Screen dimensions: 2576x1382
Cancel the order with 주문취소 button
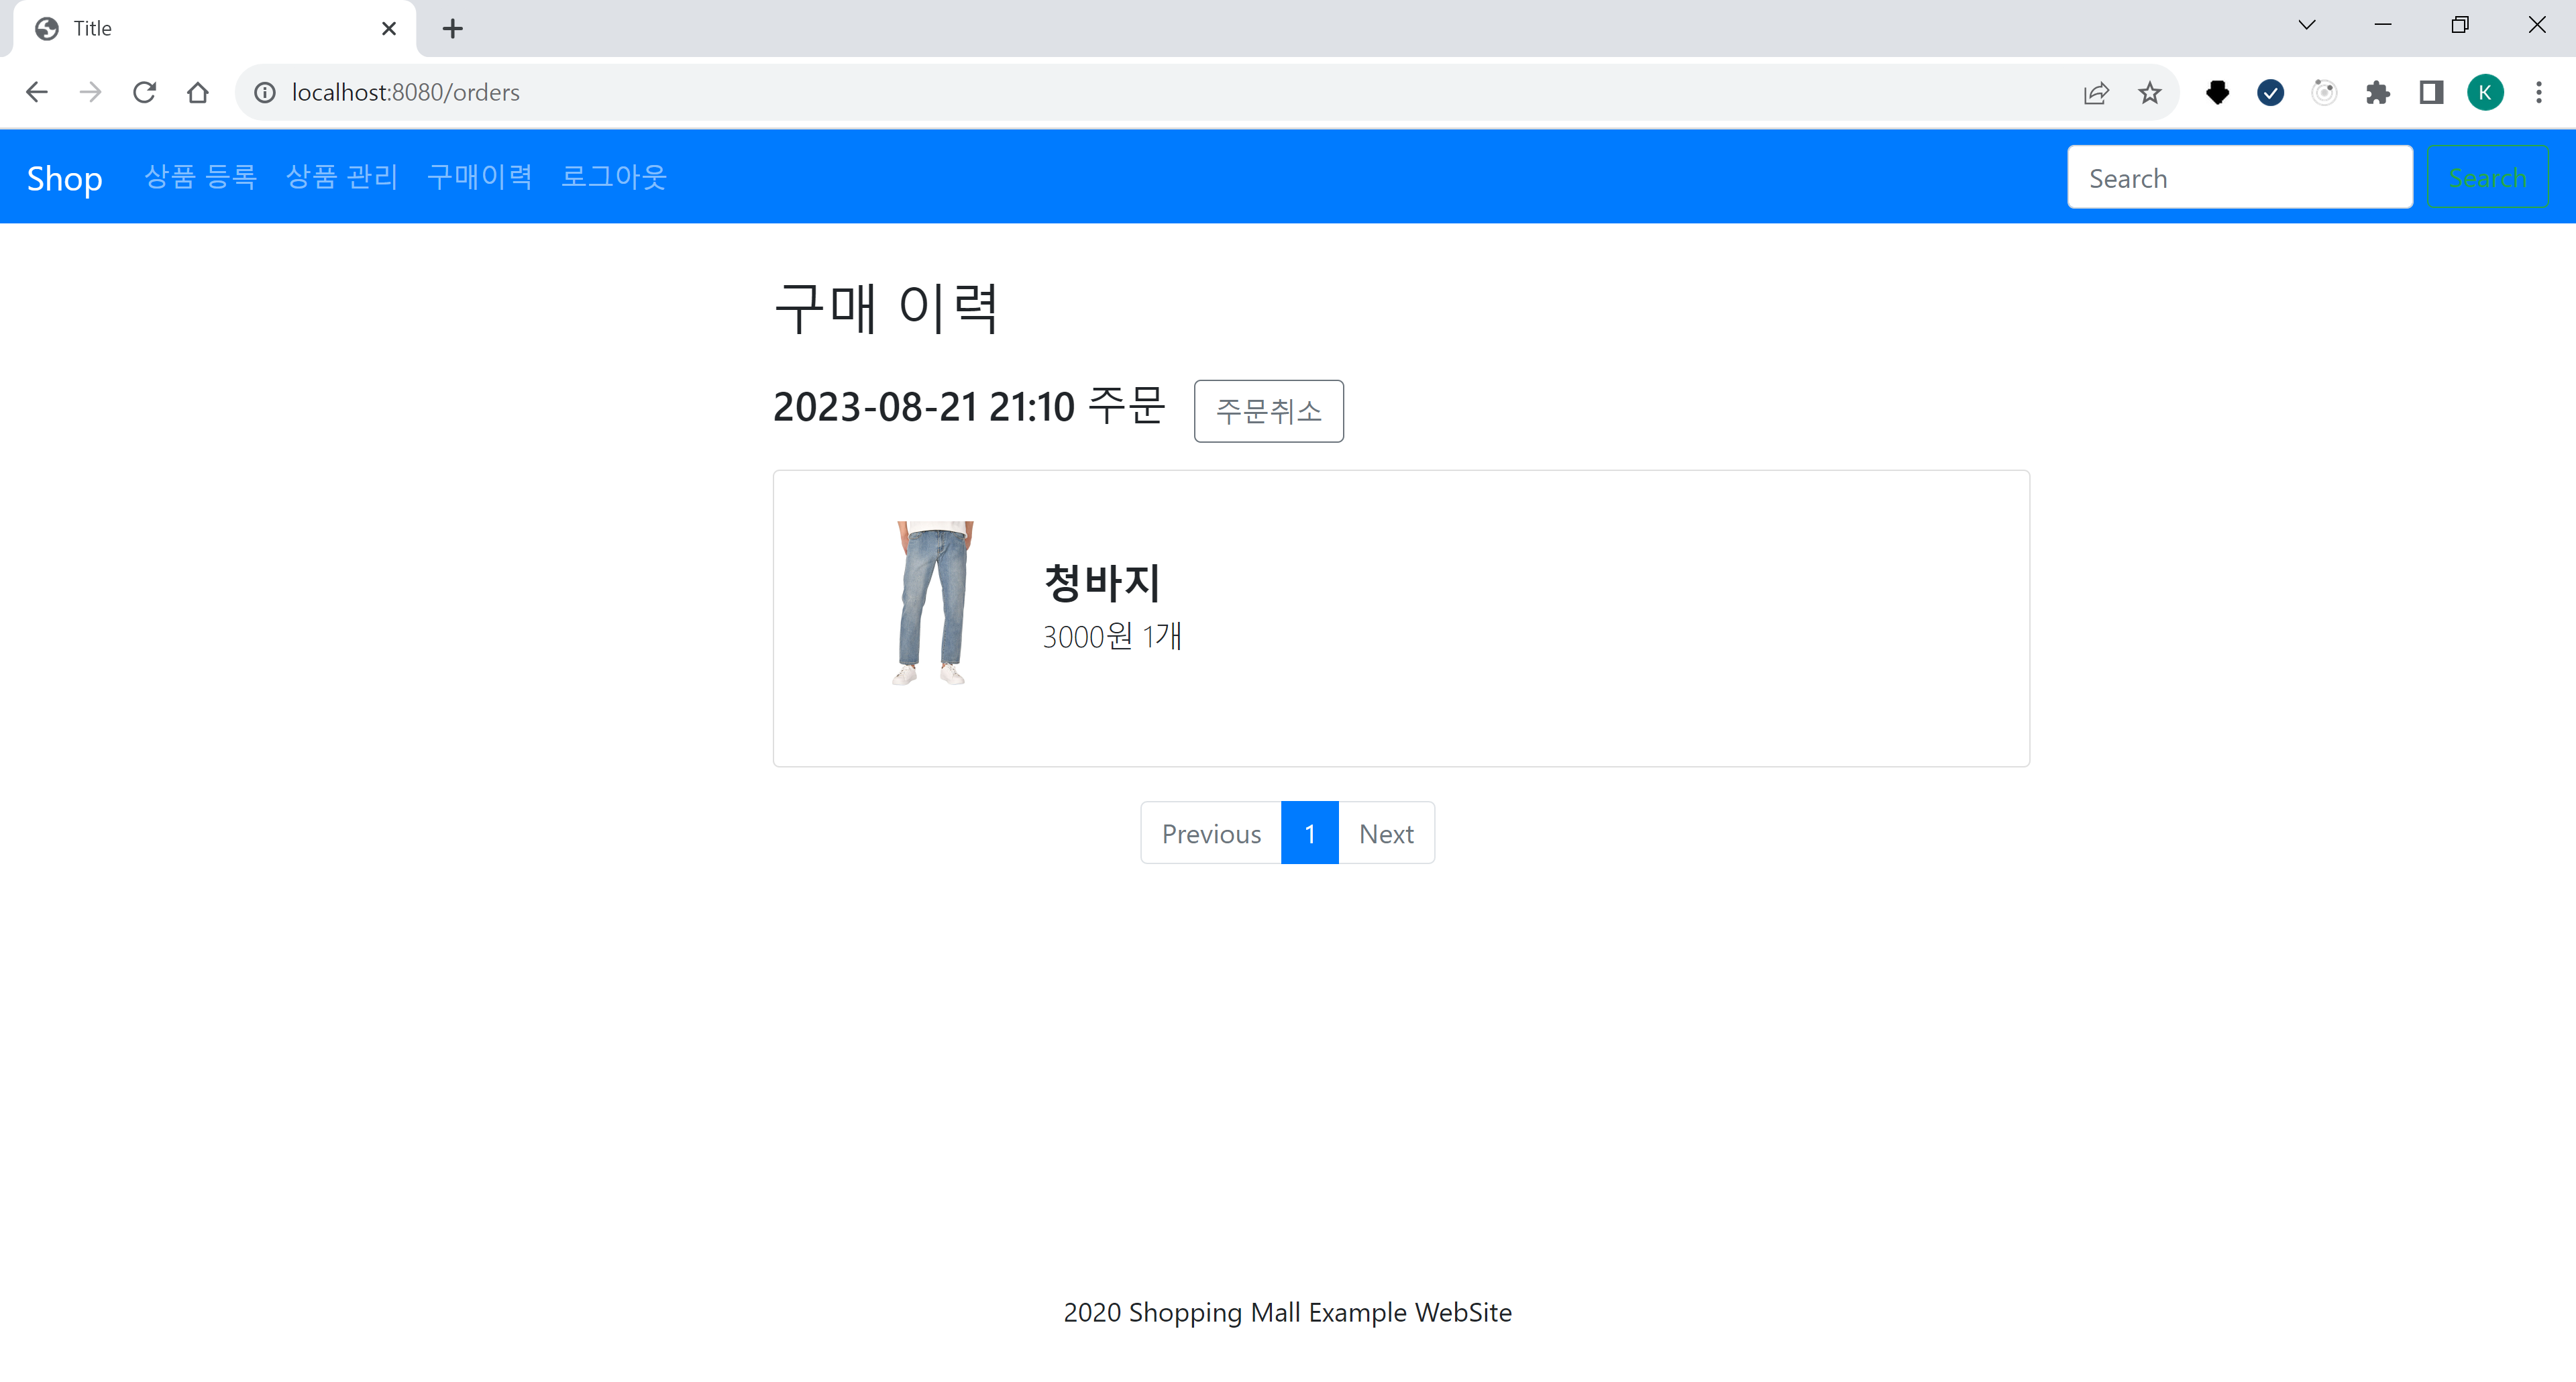tap(1268, 411)
